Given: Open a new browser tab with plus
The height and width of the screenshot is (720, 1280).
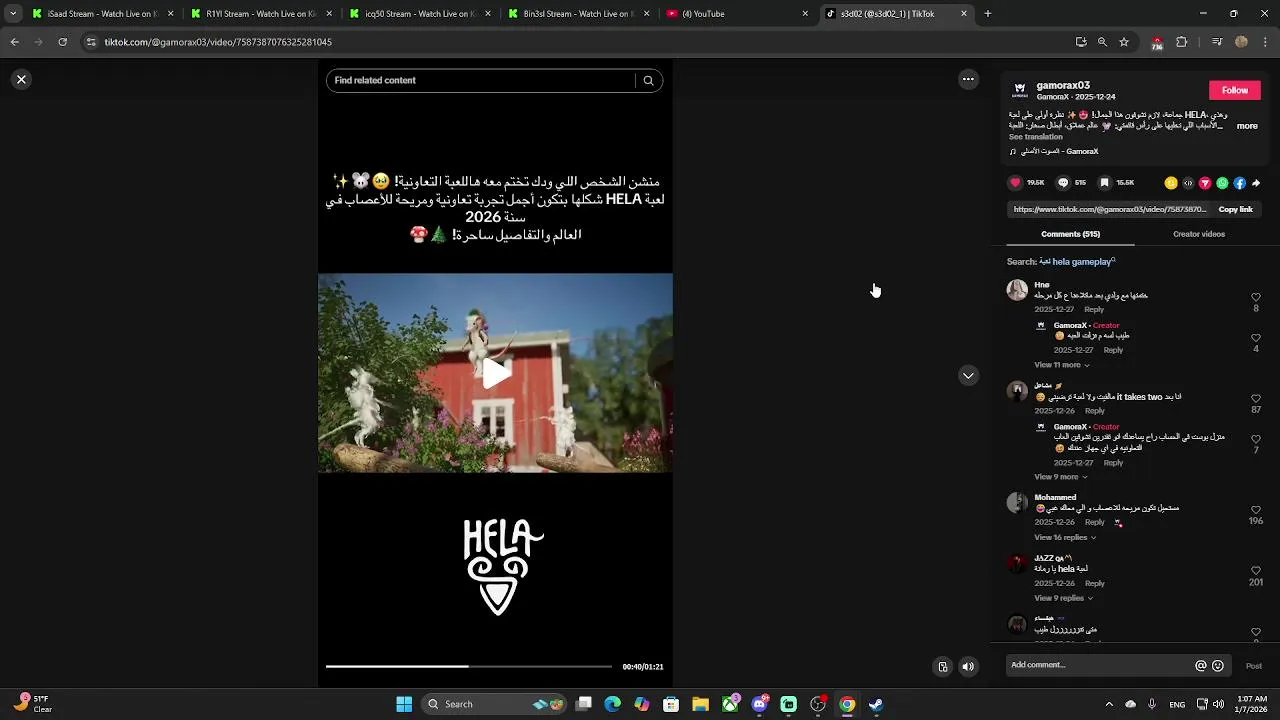Looking at the screenshot, I should tap(988, 14).
